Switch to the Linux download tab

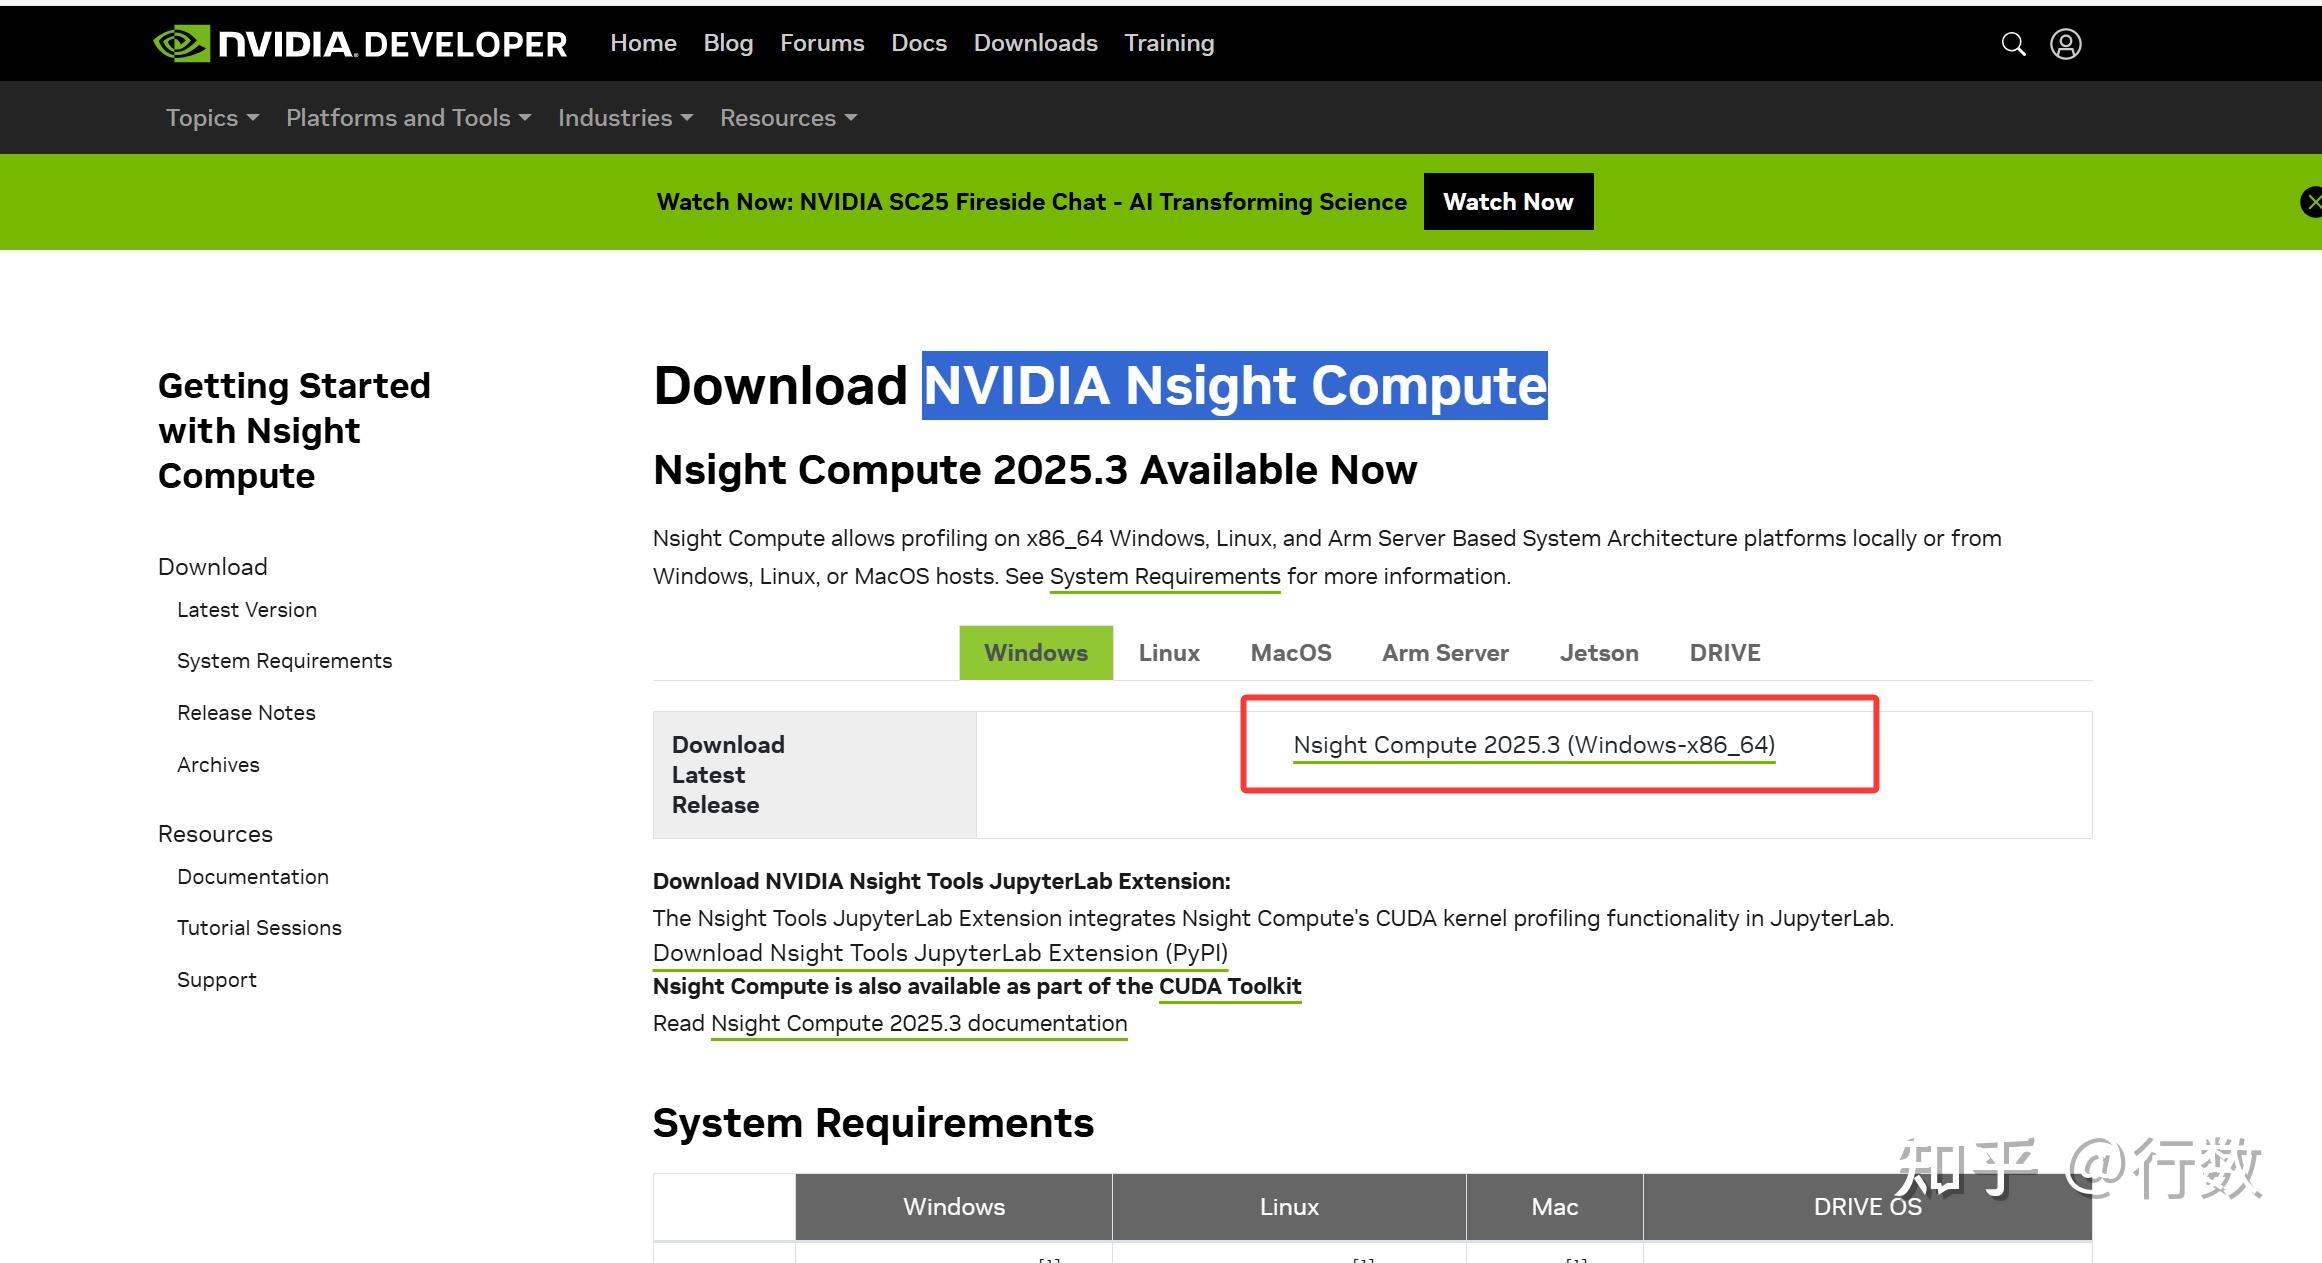(1168, 652)
